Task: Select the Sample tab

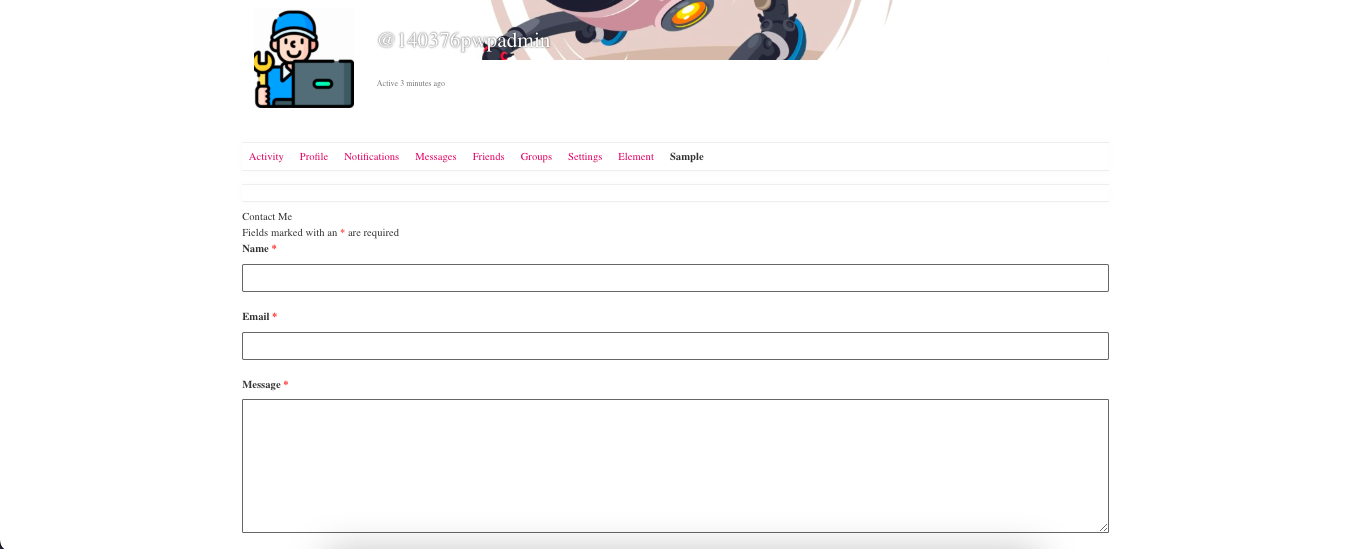Action: click(687, 157)
